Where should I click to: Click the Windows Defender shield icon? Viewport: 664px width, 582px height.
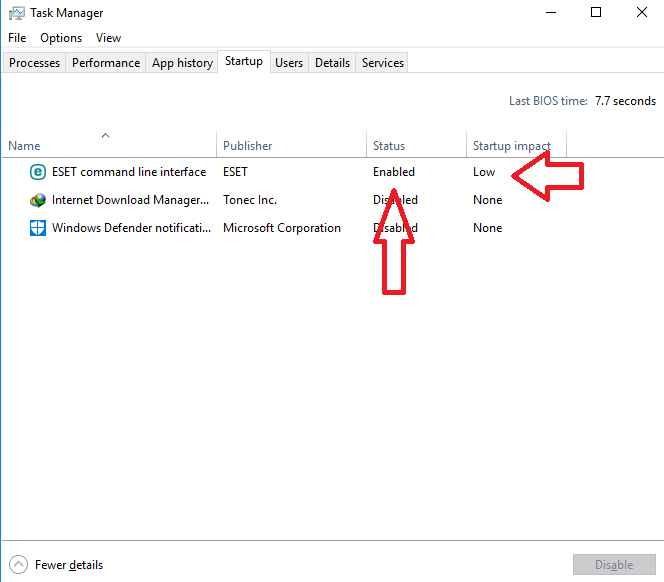click(x=38, y=228)
